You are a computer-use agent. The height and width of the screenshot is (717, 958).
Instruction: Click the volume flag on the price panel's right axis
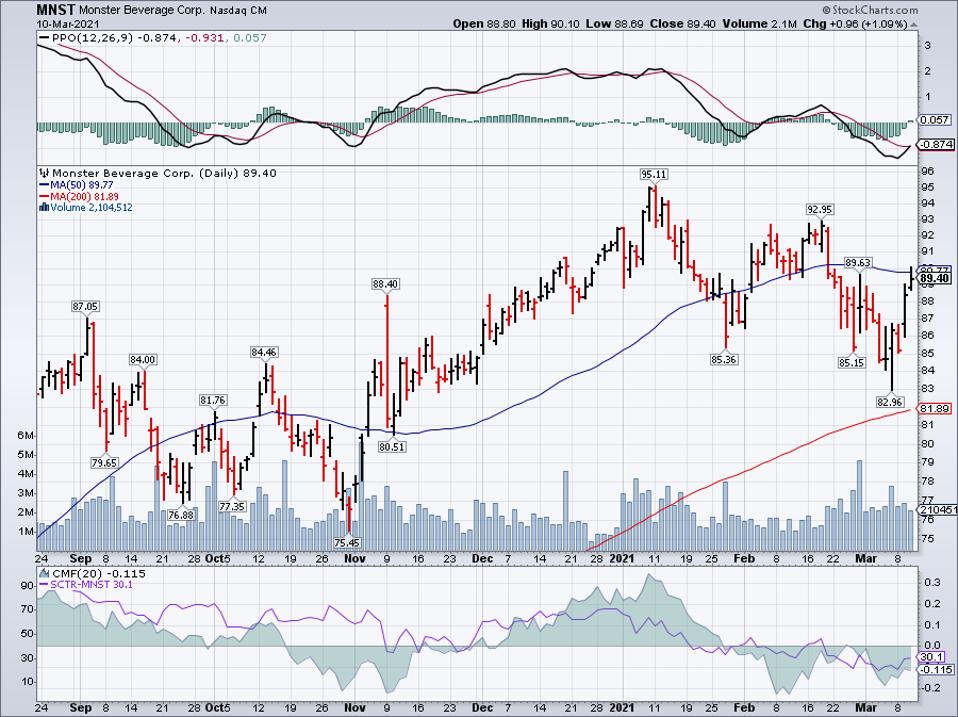935,509
